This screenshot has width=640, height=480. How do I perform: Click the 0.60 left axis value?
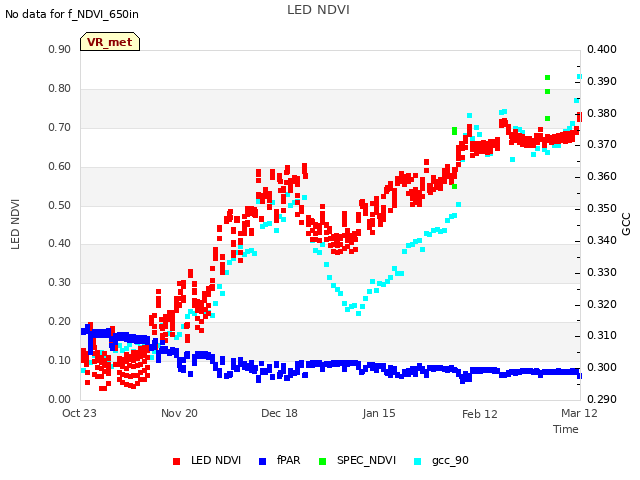[x=60, y=167]
